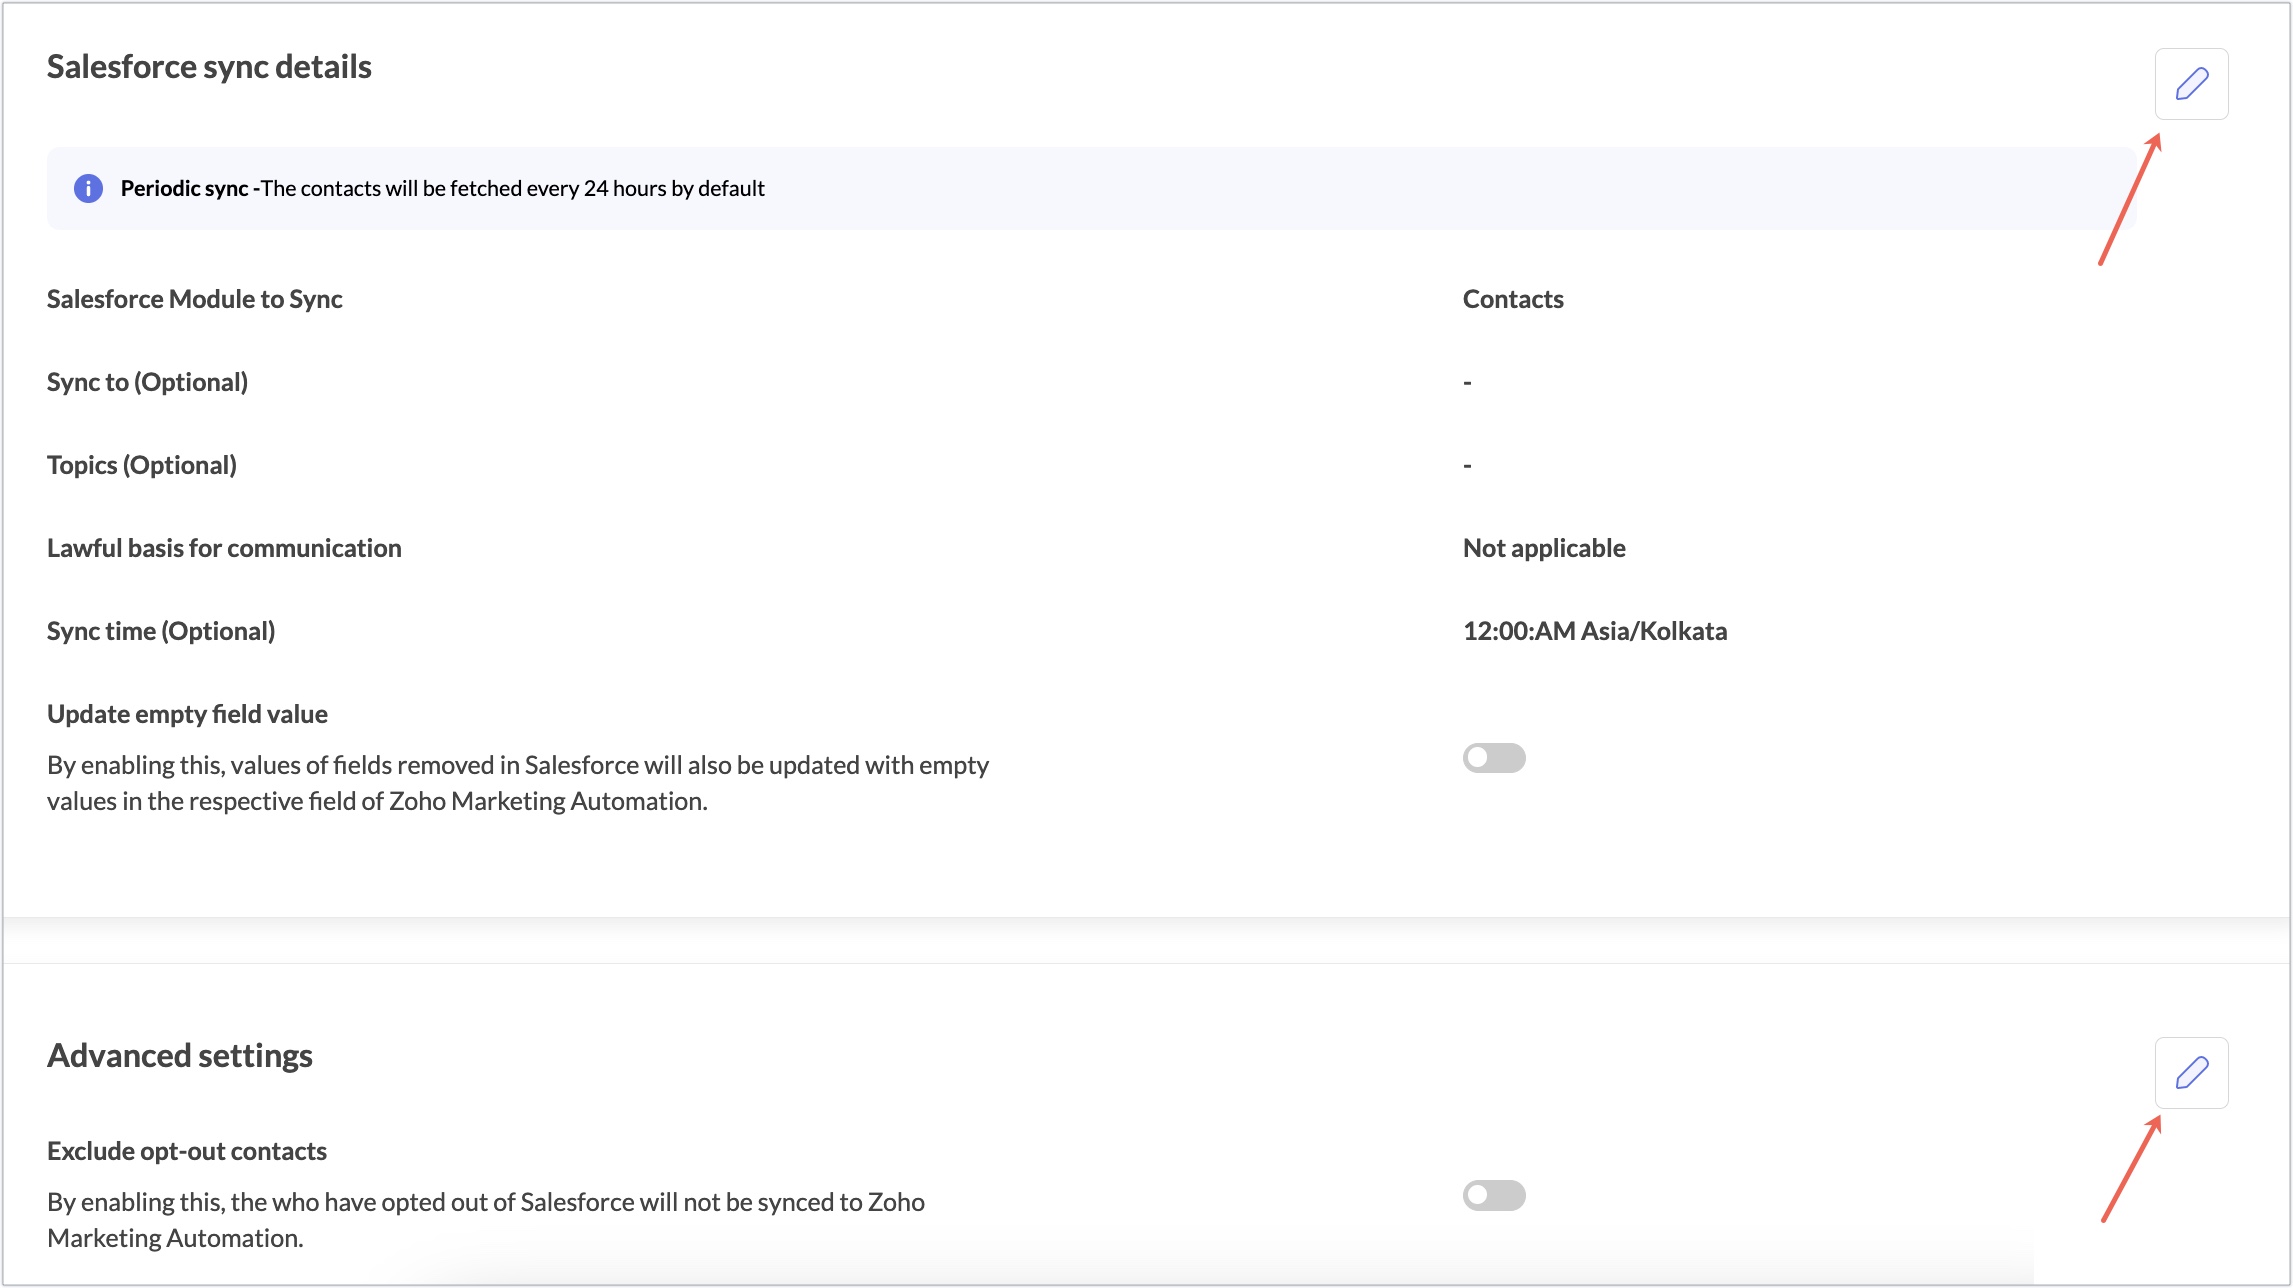Image resolution: width=2293 pixels, height=1288 pixels.
Task: Edit Salesforce sync details with pencil icon
Action: coord(2191,84)
